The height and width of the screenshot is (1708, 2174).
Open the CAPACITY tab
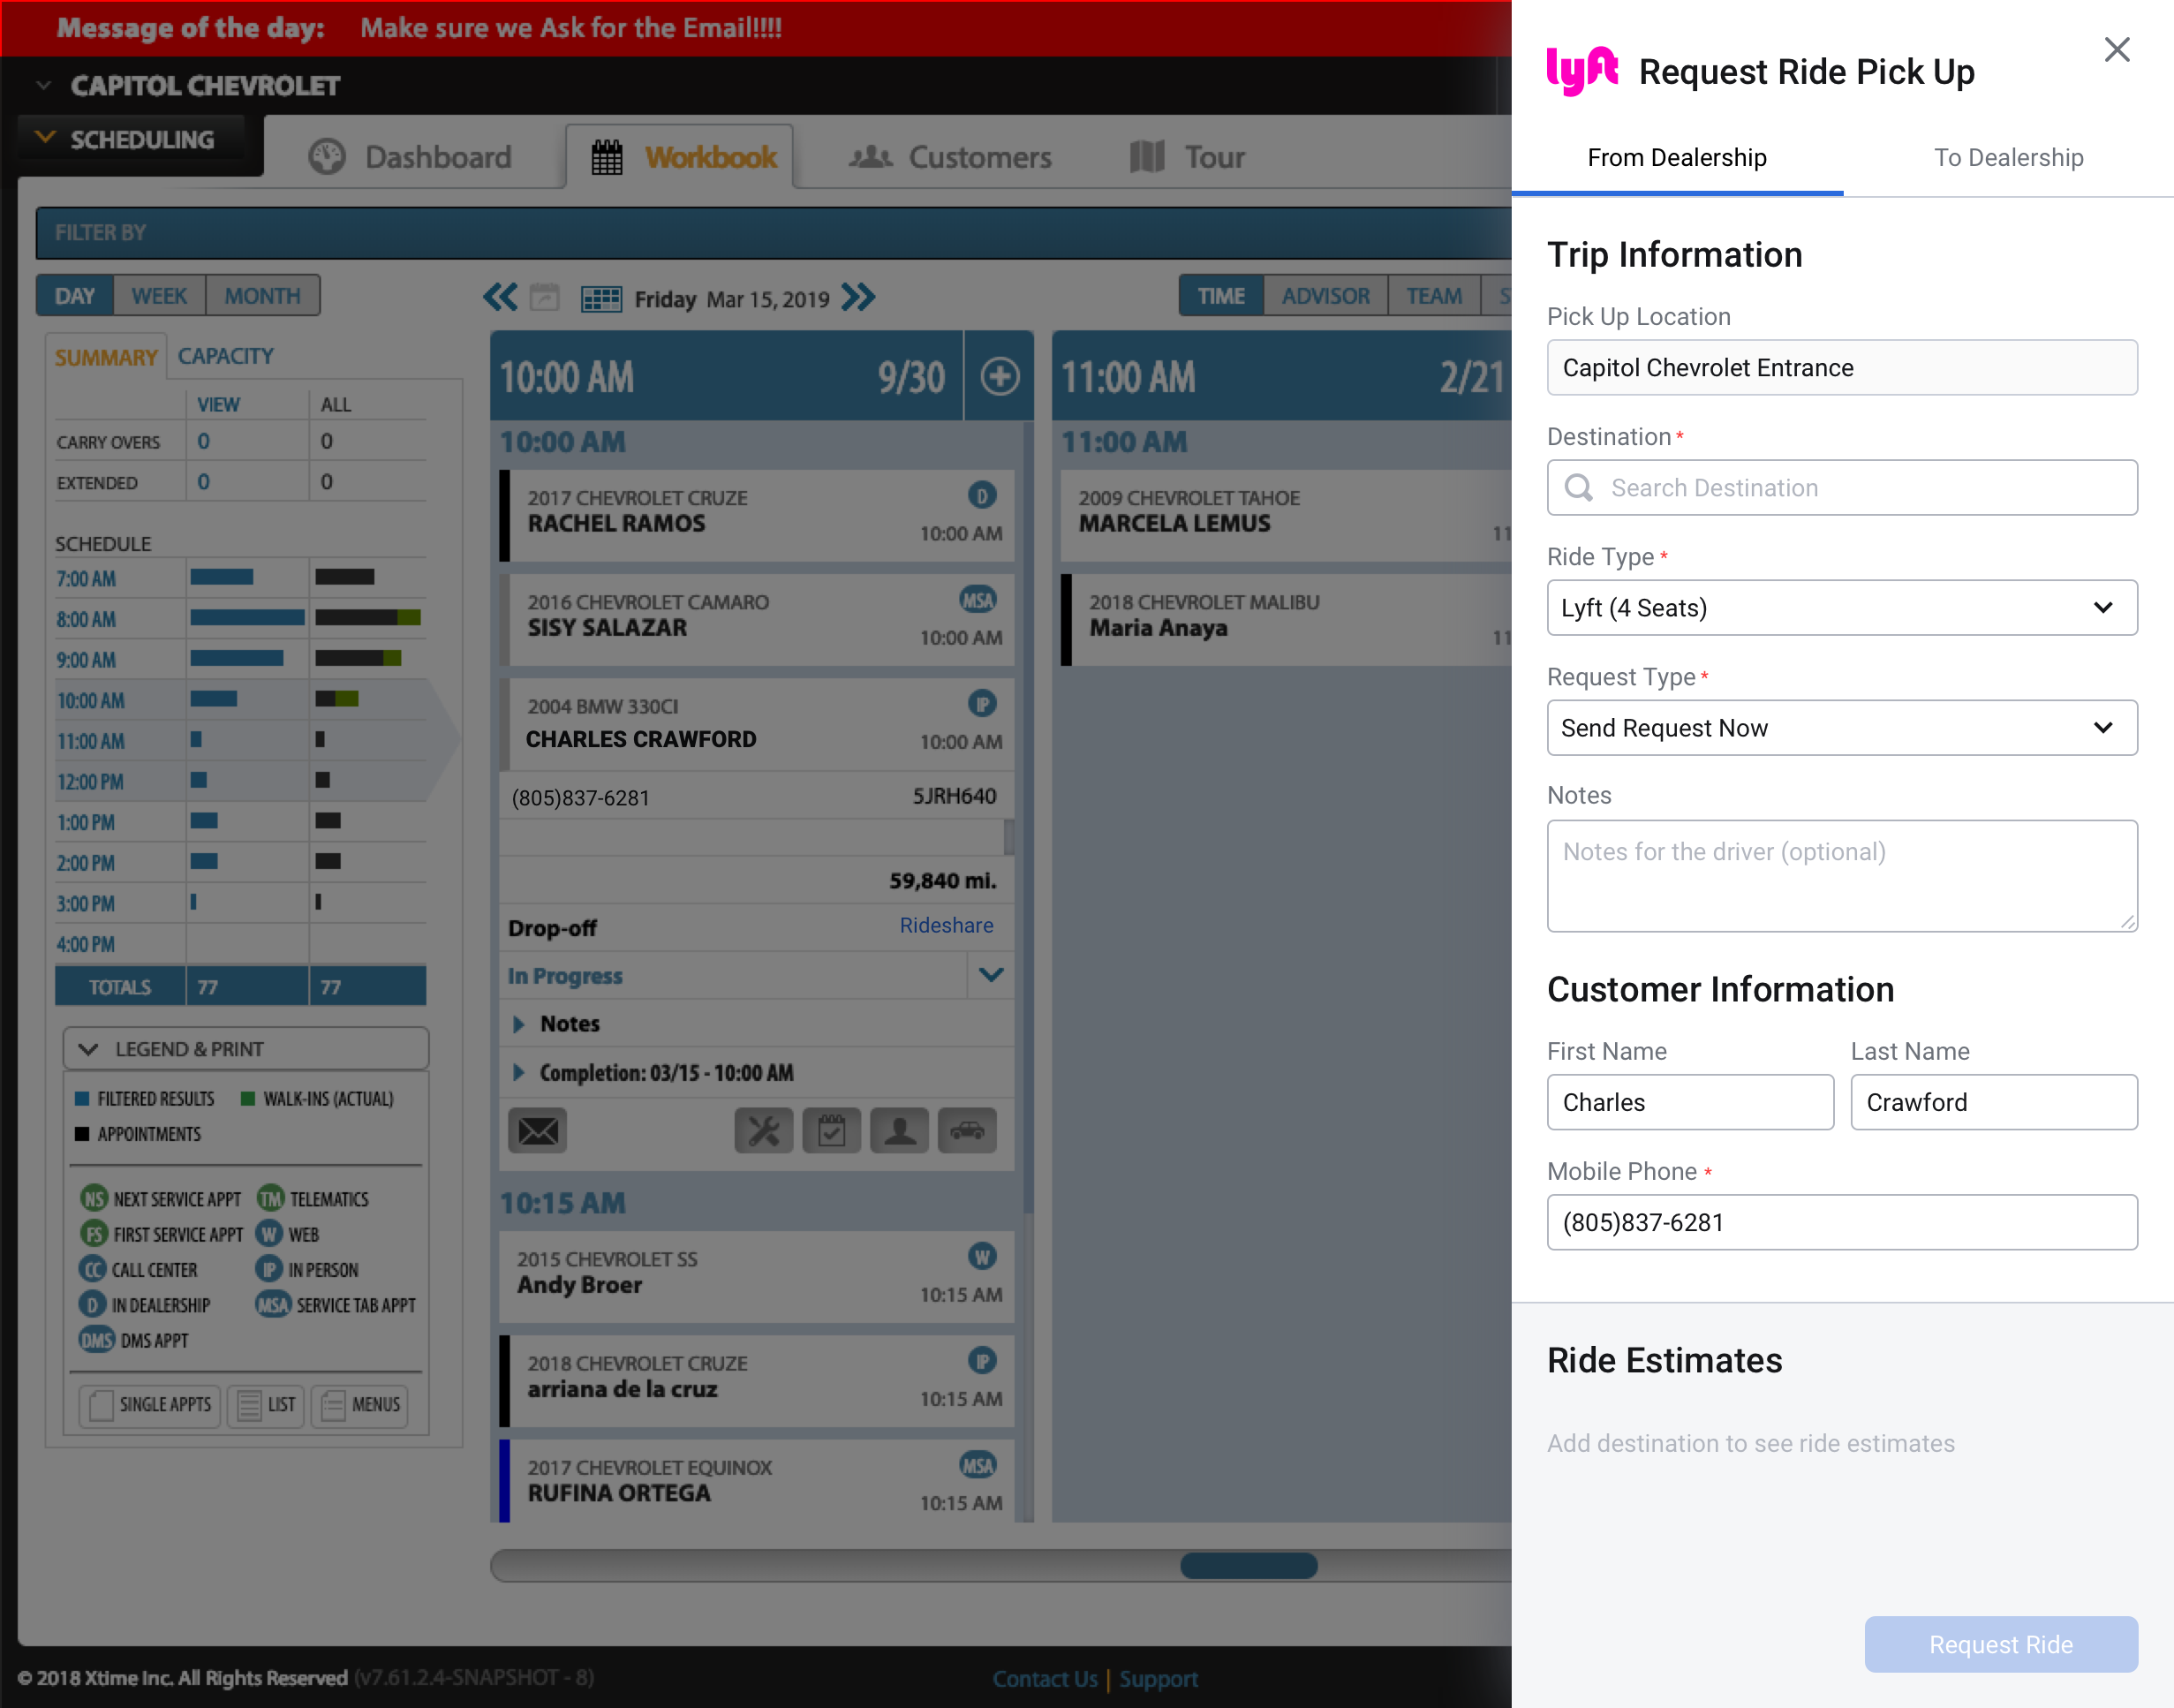(226, 356)
